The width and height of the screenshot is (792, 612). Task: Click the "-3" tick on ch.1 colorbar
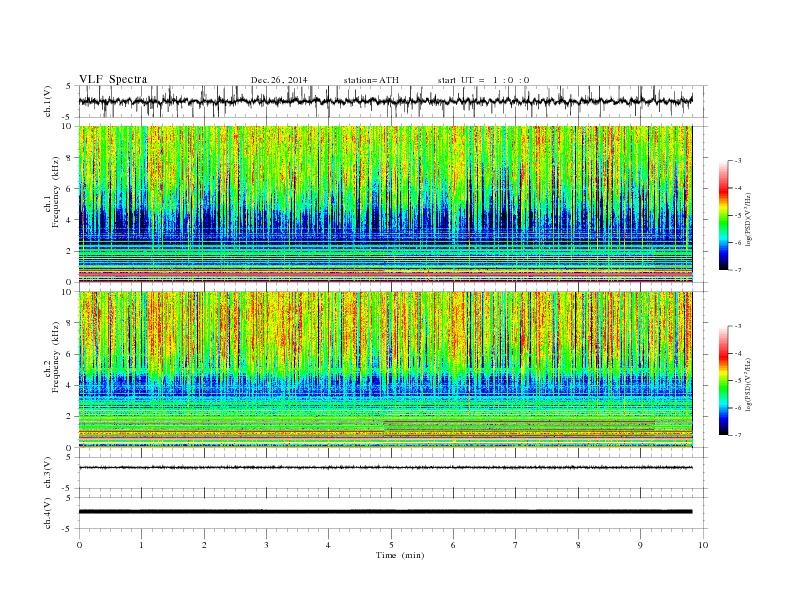[x=737, y=161]
